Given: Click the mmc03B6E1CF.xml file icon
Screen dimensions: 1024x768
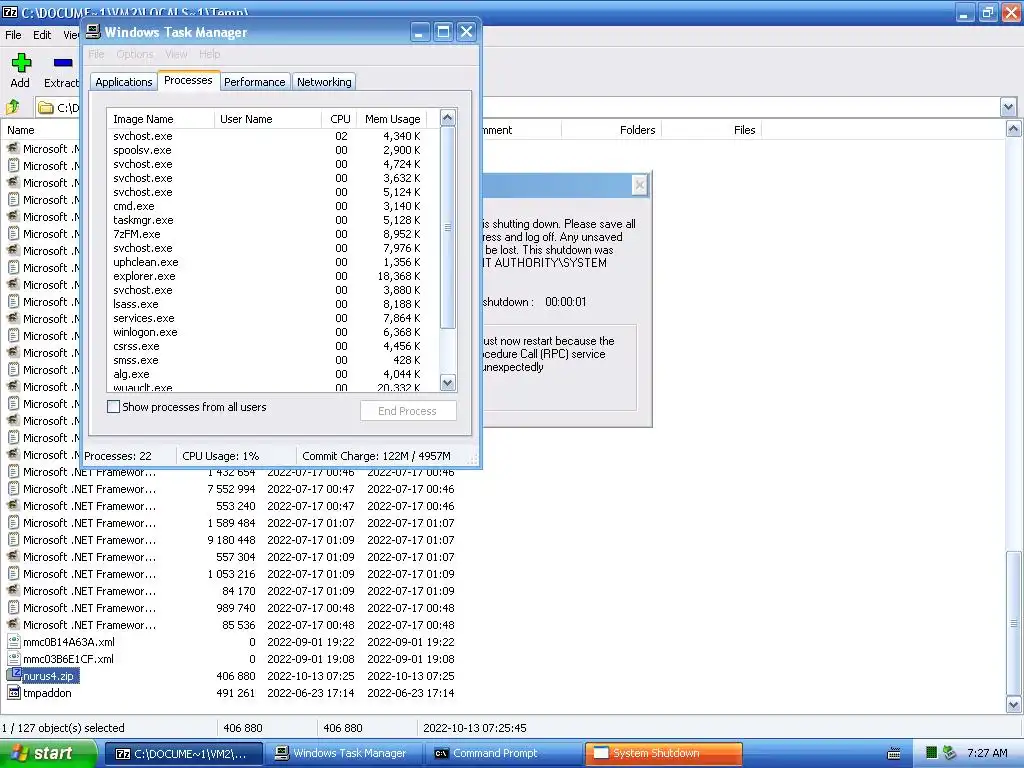Looking at the screenshot, I should tap(14, 658).
